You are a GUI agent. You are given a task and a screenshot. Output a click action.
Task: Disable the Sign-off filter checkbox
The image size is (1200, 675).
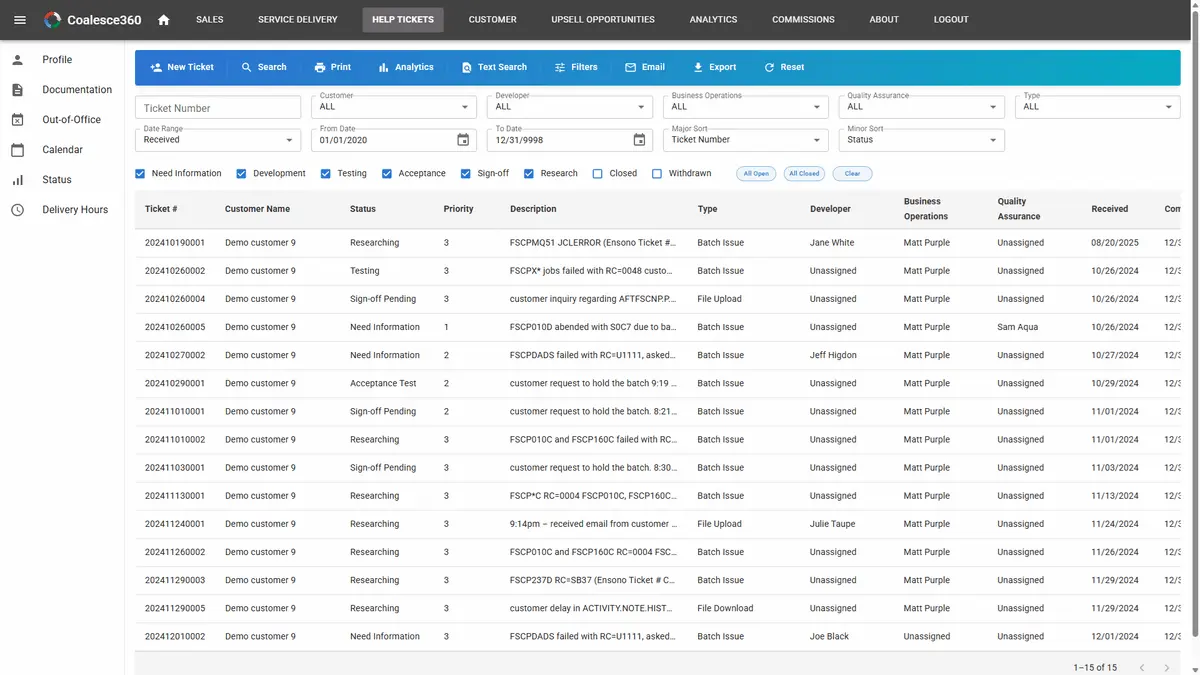(x=465, y=173)
